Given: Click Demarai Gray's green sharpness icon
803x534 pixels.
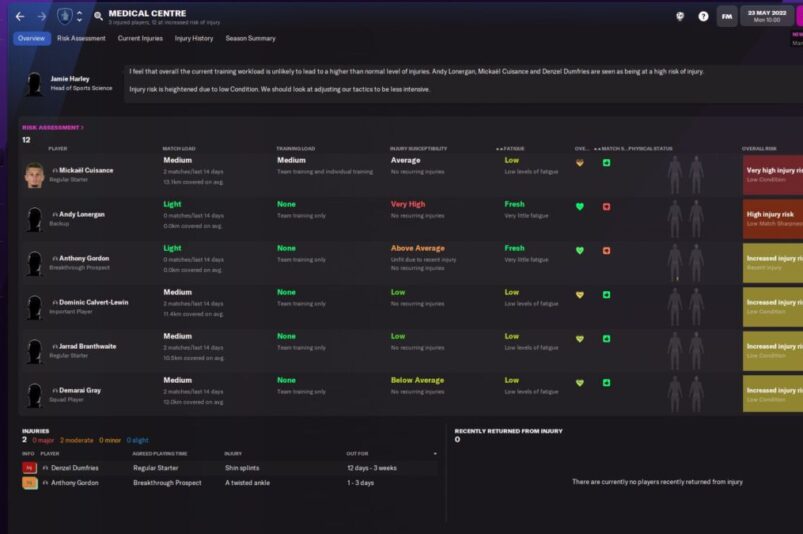Looking at the screenshot, I should pyautogui.click(x=606, y=383).
